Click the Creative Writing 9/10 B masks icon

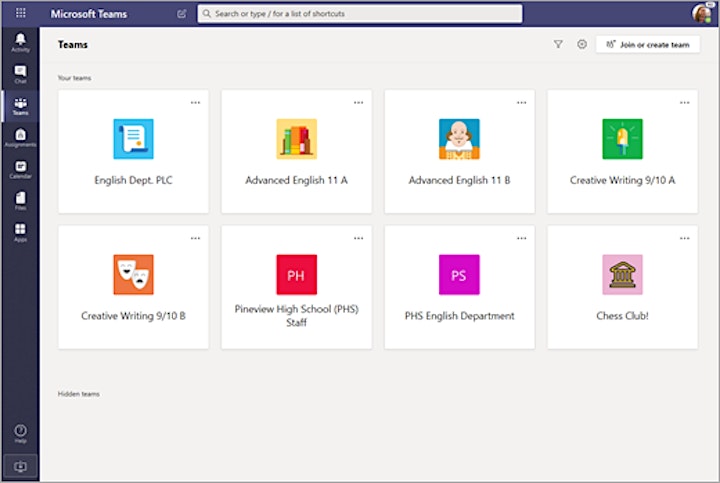pyautogui.click(x=133, y=274)
